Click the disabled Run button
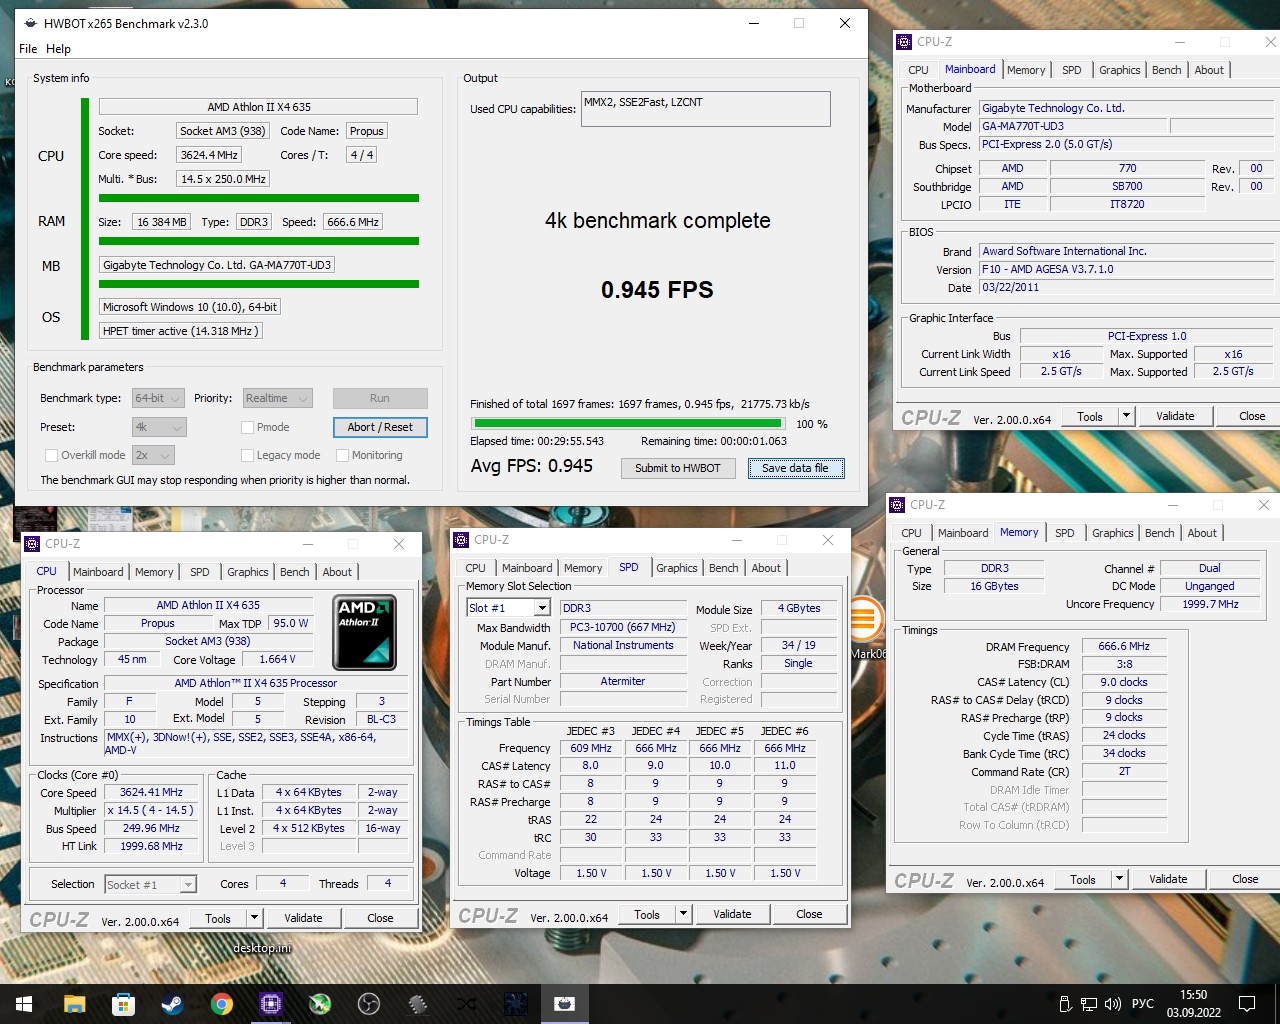Image resolution: width=1280 pixels, height=1024 pixels. click(x=380, y=398)
